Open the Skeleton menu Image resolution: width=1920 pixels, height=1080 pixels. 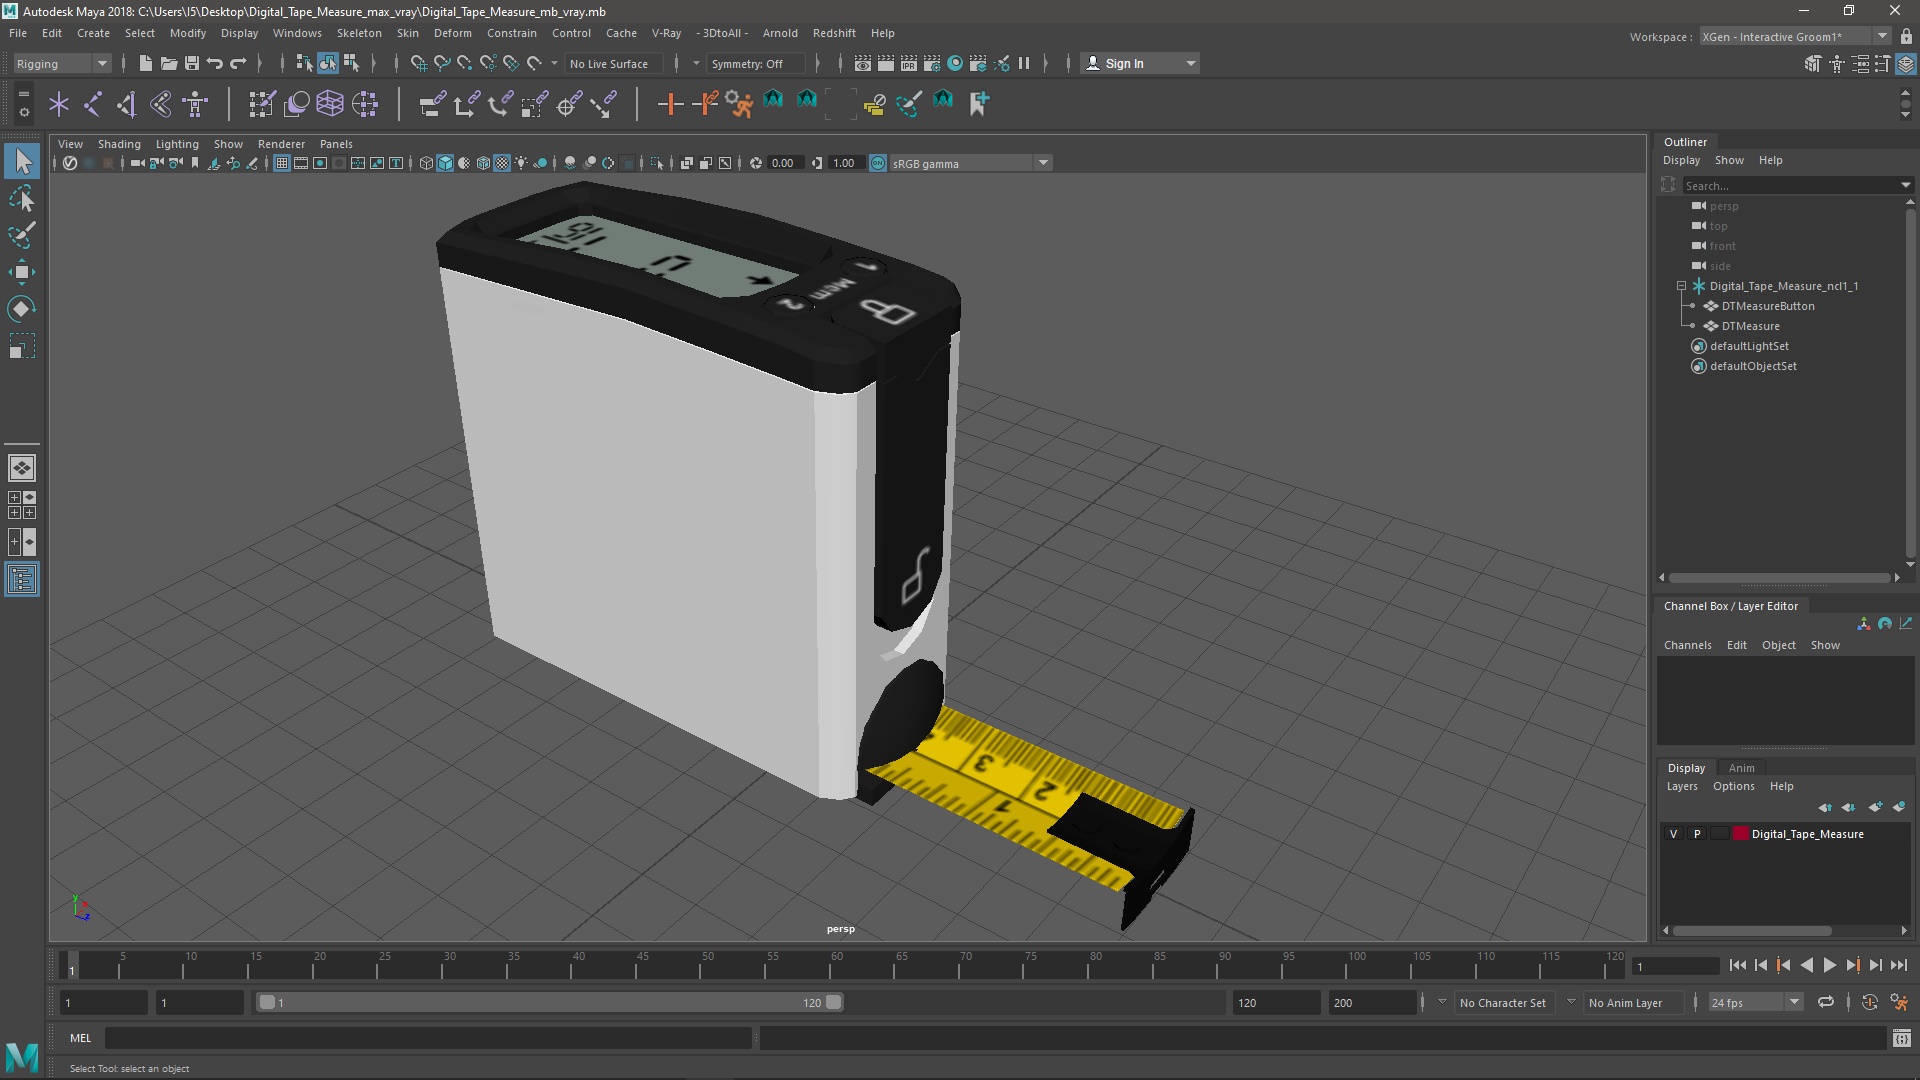point(359,33)
